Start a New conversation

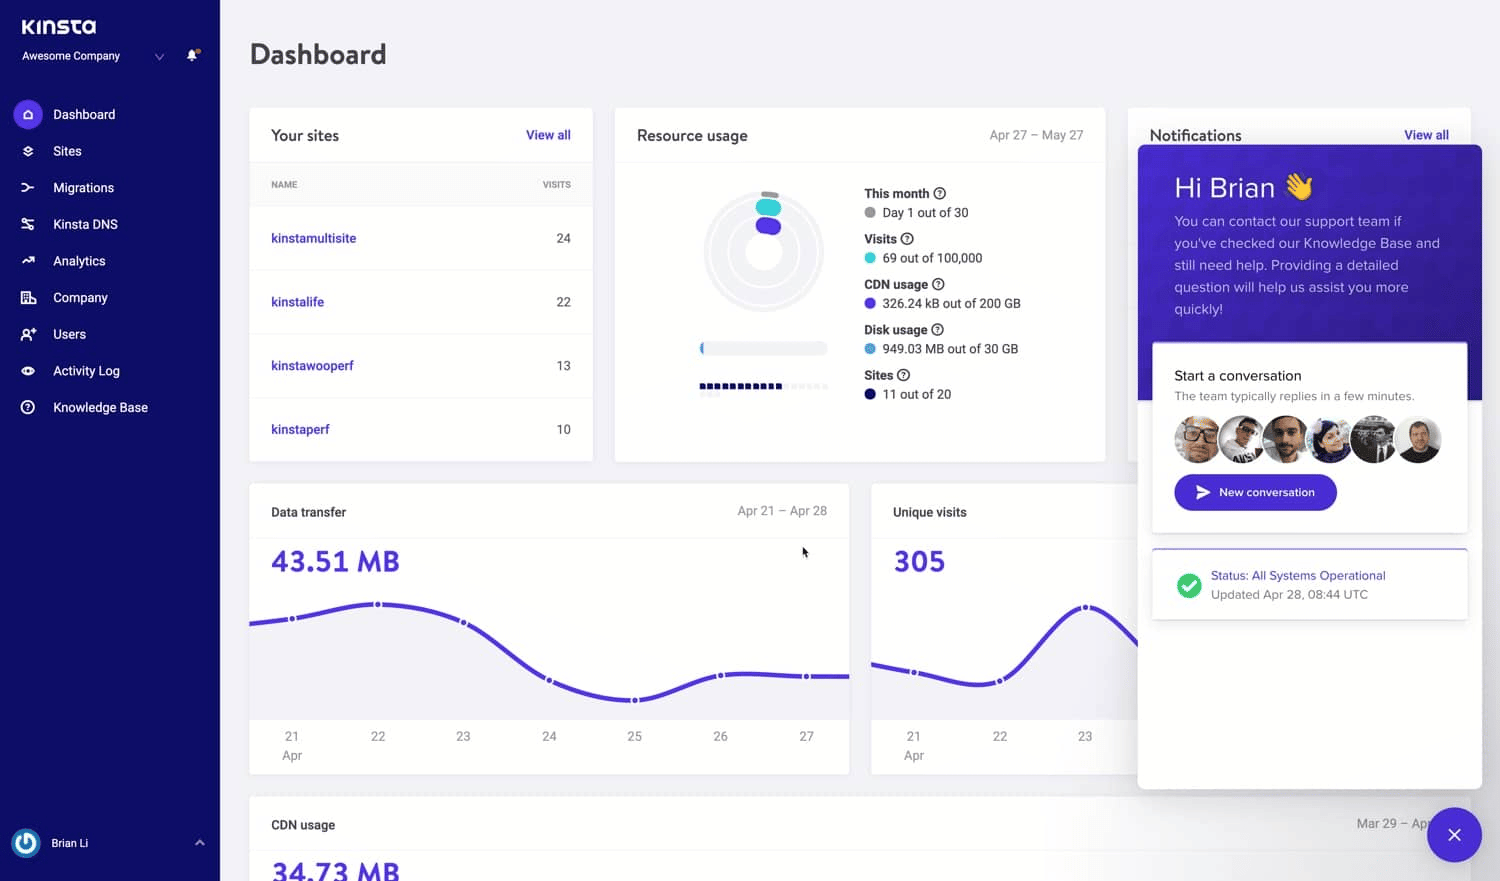click(x=1255, y=492)
